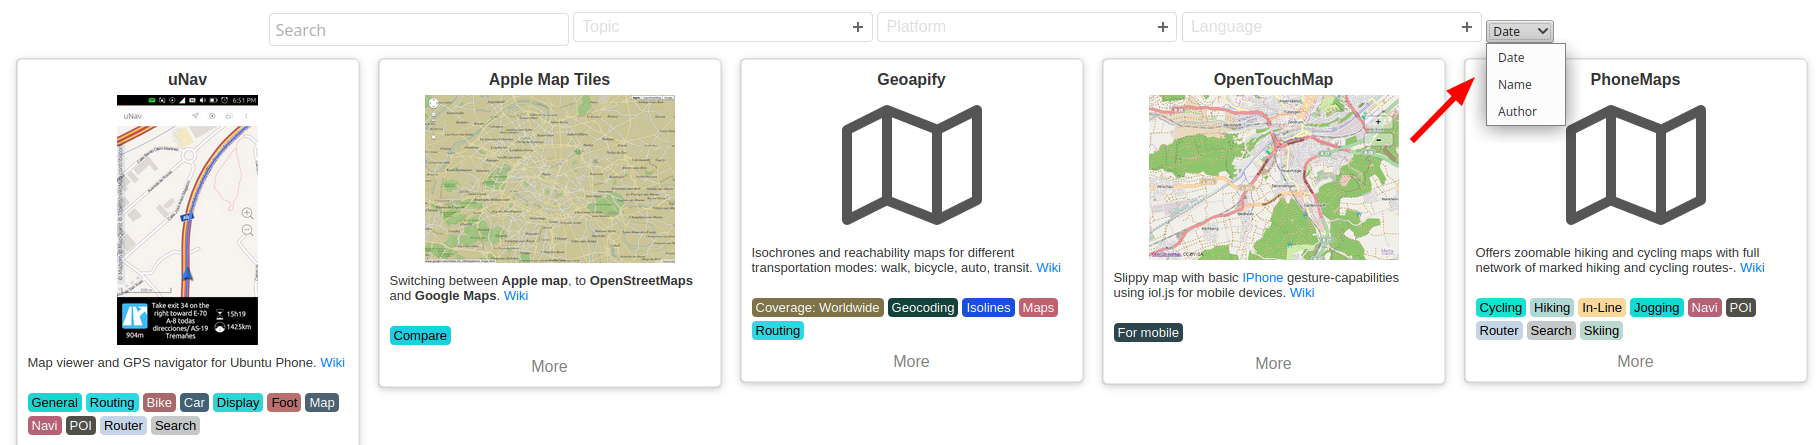Image resolution: width=1817 pixels, height=445 pixels.
Task: Select the Skiing tag on PhoneMaps
Action: coord(1601,331)
